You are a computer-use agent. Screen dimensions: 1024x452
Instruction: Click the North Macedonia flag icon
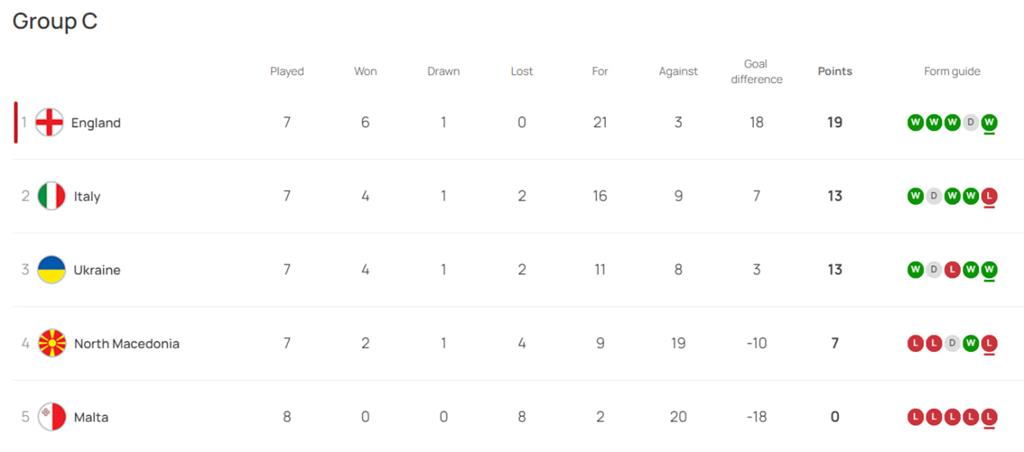point(52,344)
